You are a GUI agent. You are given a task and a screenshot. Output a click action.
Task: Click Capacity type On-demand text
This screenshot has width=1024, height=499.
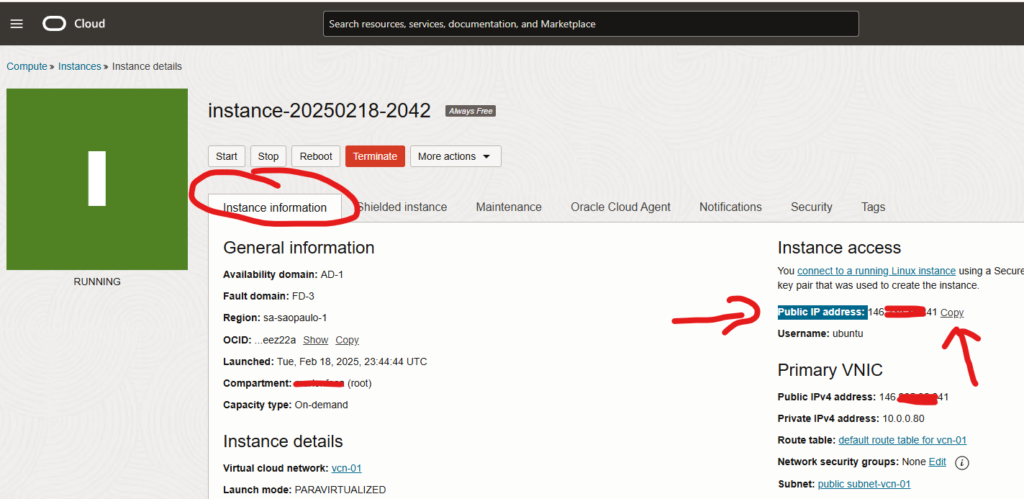[285, 405]
